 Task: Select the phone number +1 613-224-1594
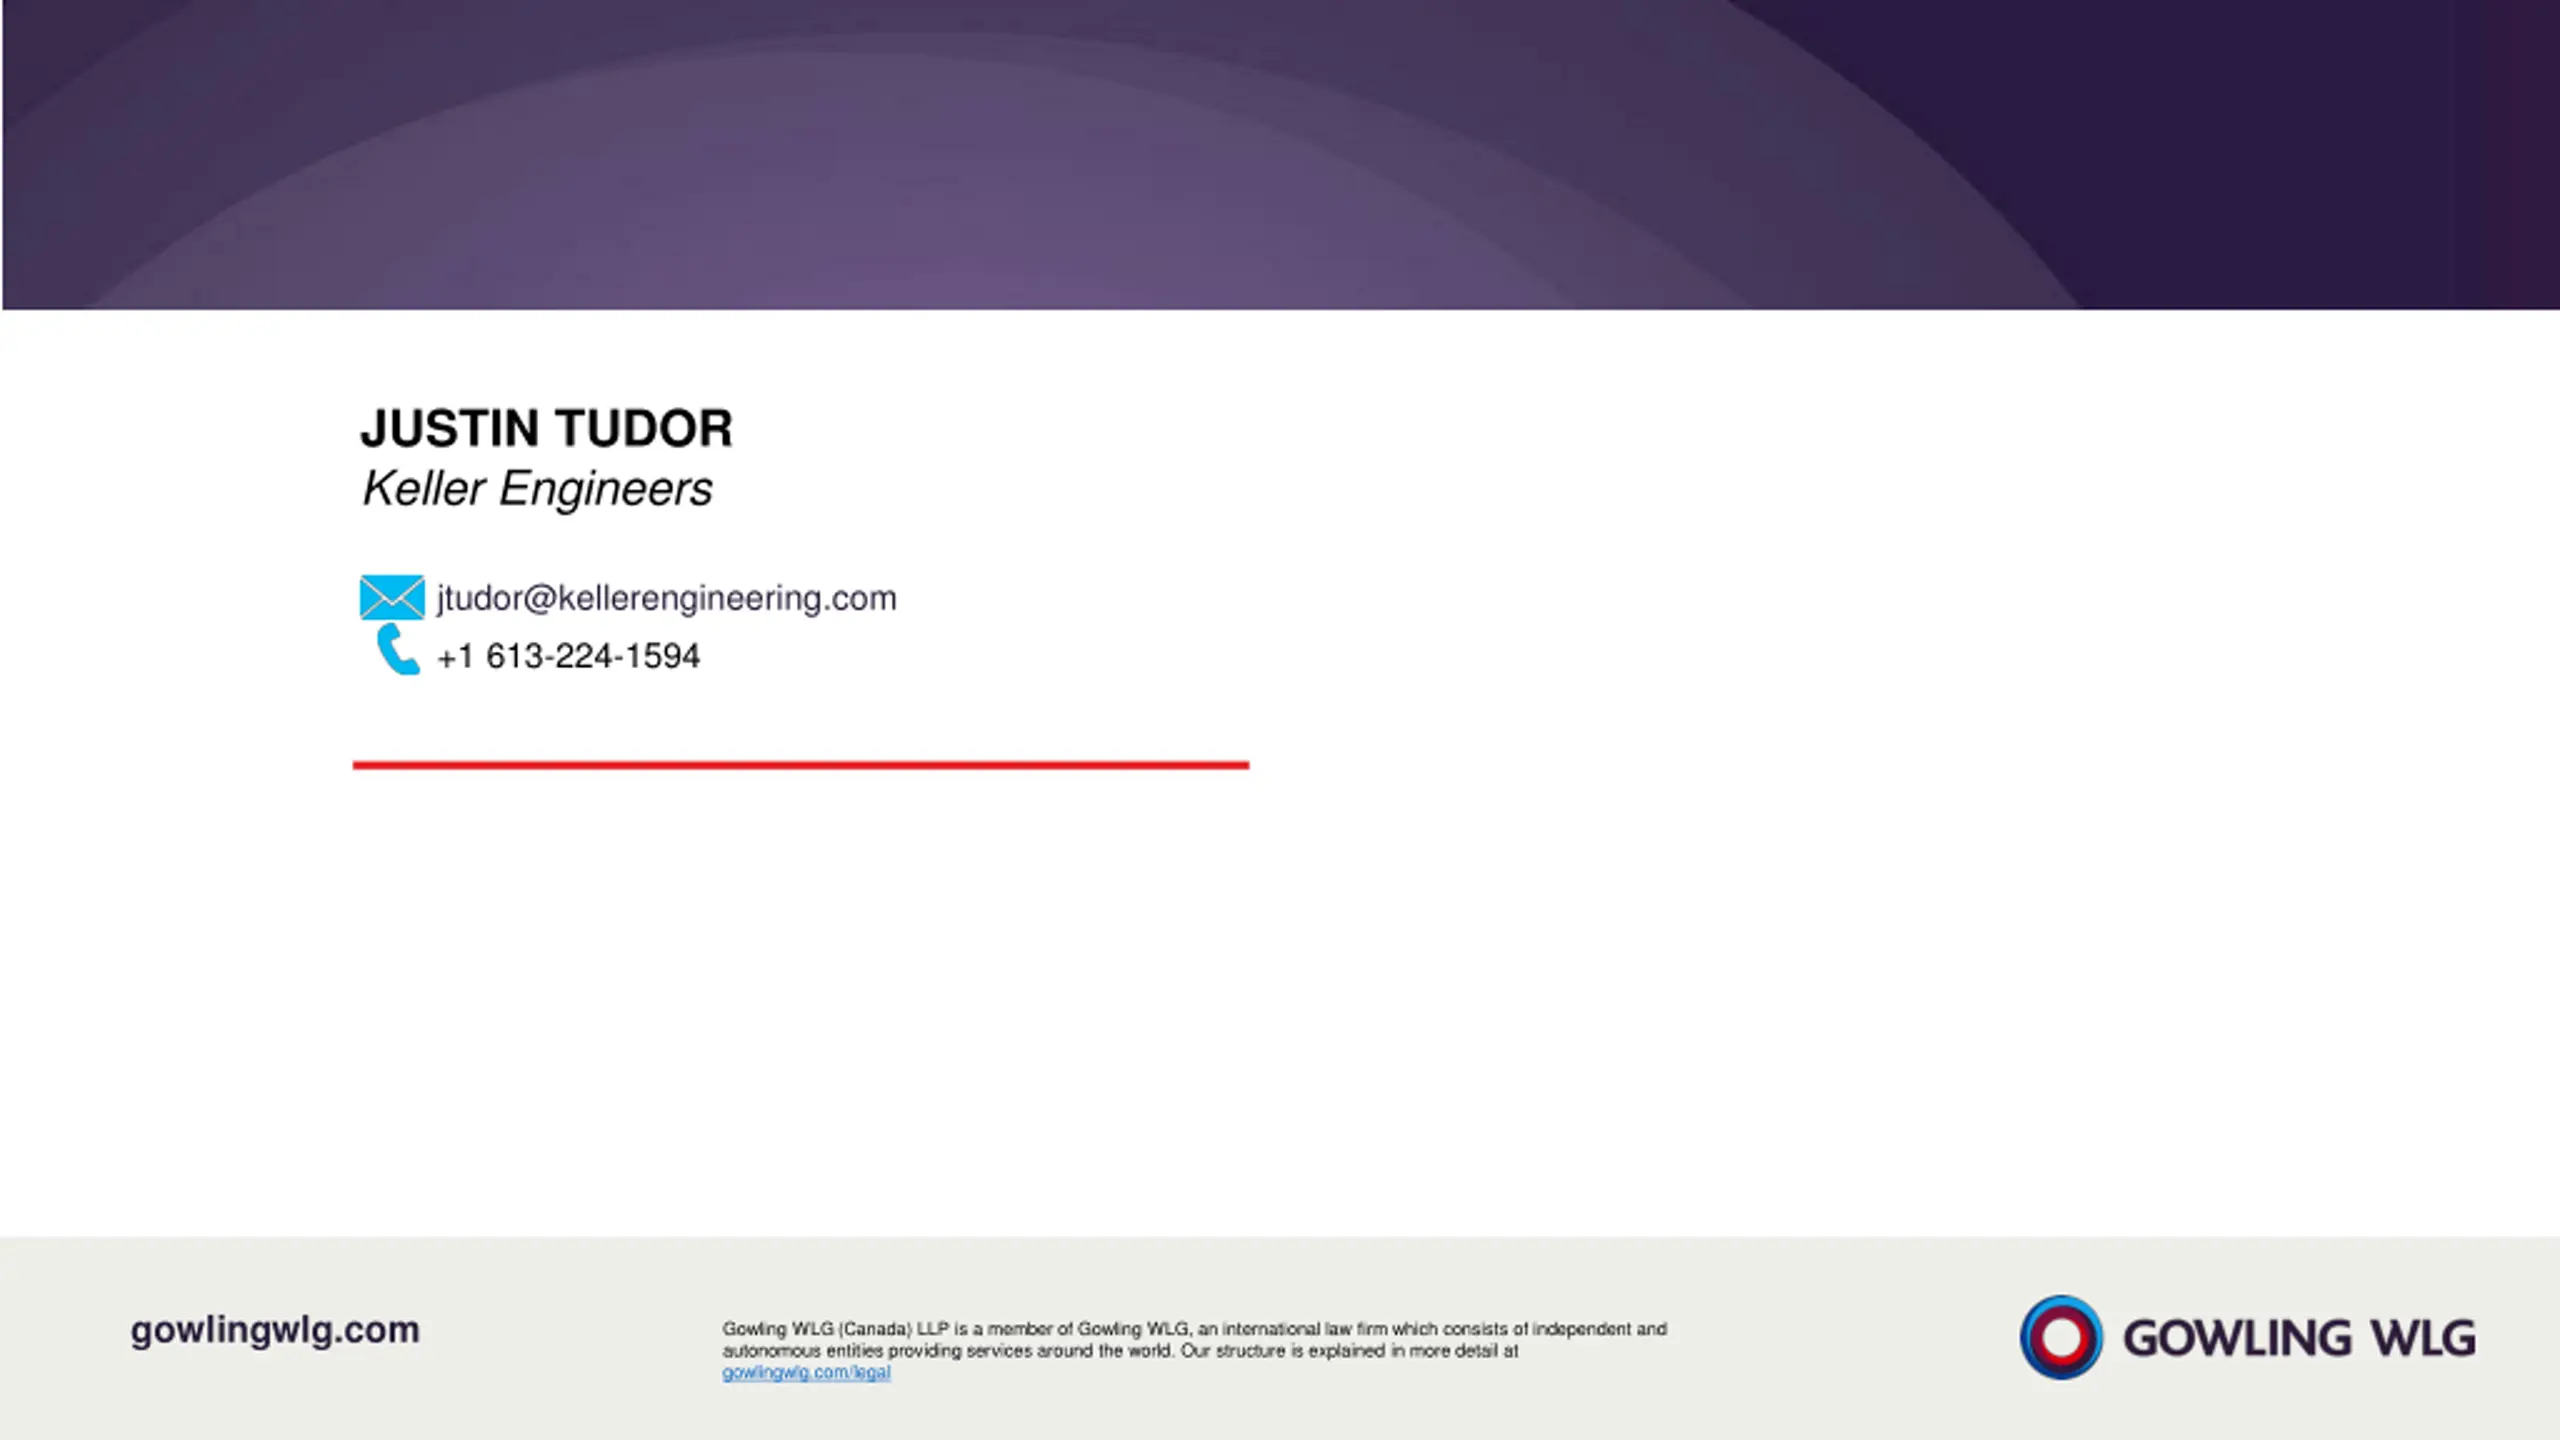coord(568,656)
